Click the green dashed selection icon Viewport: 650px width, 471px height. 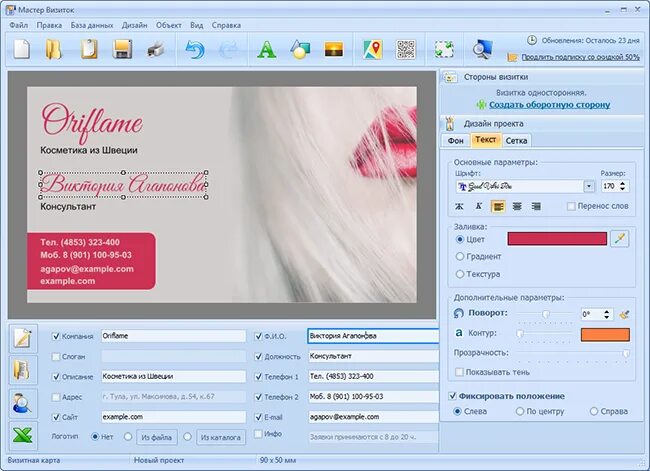click(444, 50)
